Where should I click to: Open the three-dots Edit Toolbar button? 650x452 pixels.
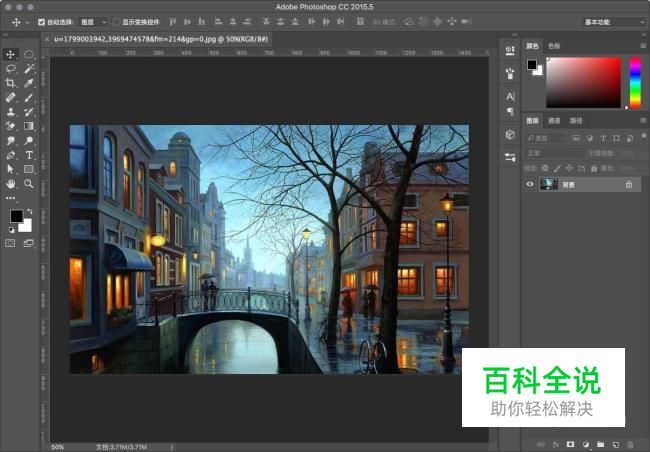pos(10,198)
